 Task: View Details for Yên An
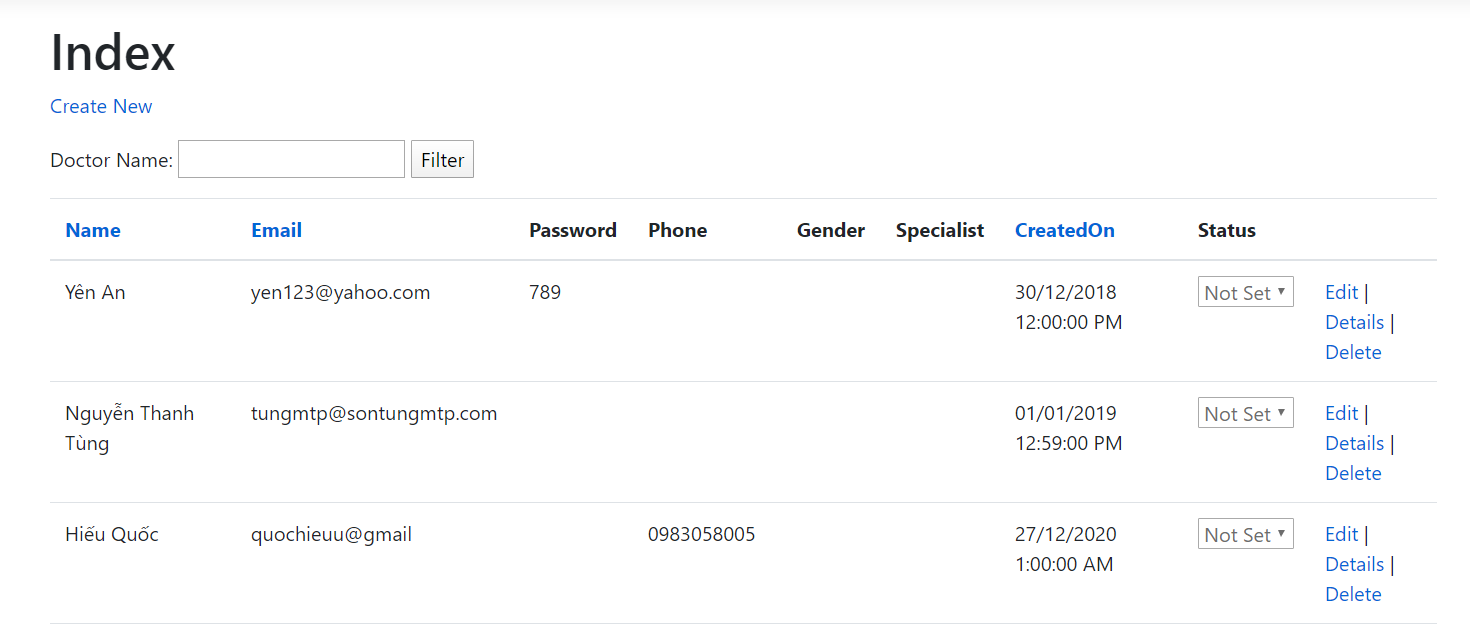[x=1354, y=322]
